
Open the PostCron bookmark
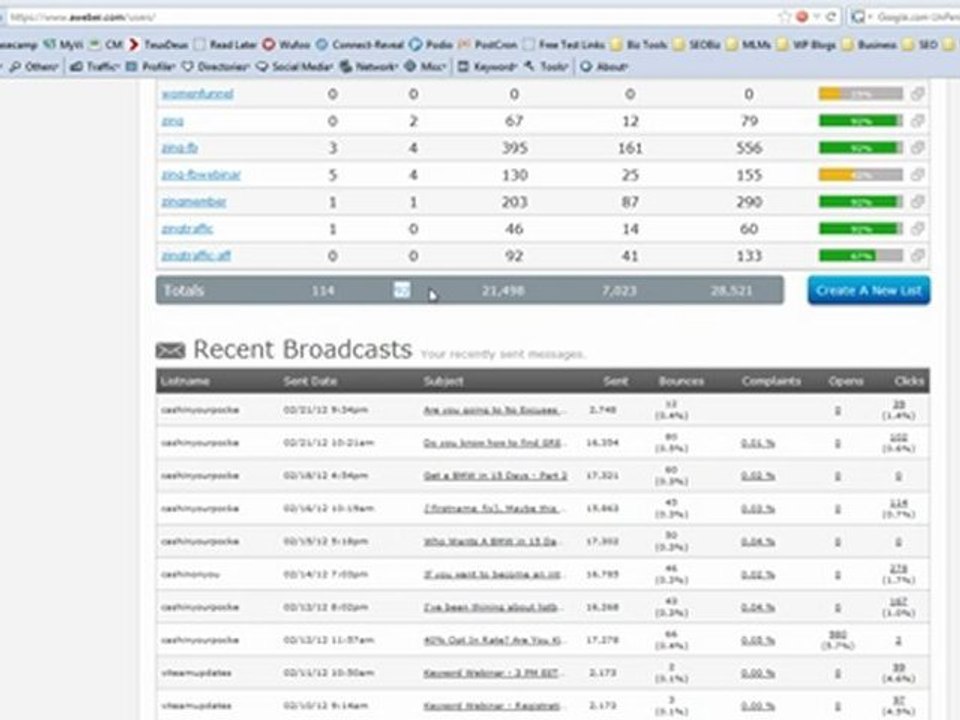(488, 44)
